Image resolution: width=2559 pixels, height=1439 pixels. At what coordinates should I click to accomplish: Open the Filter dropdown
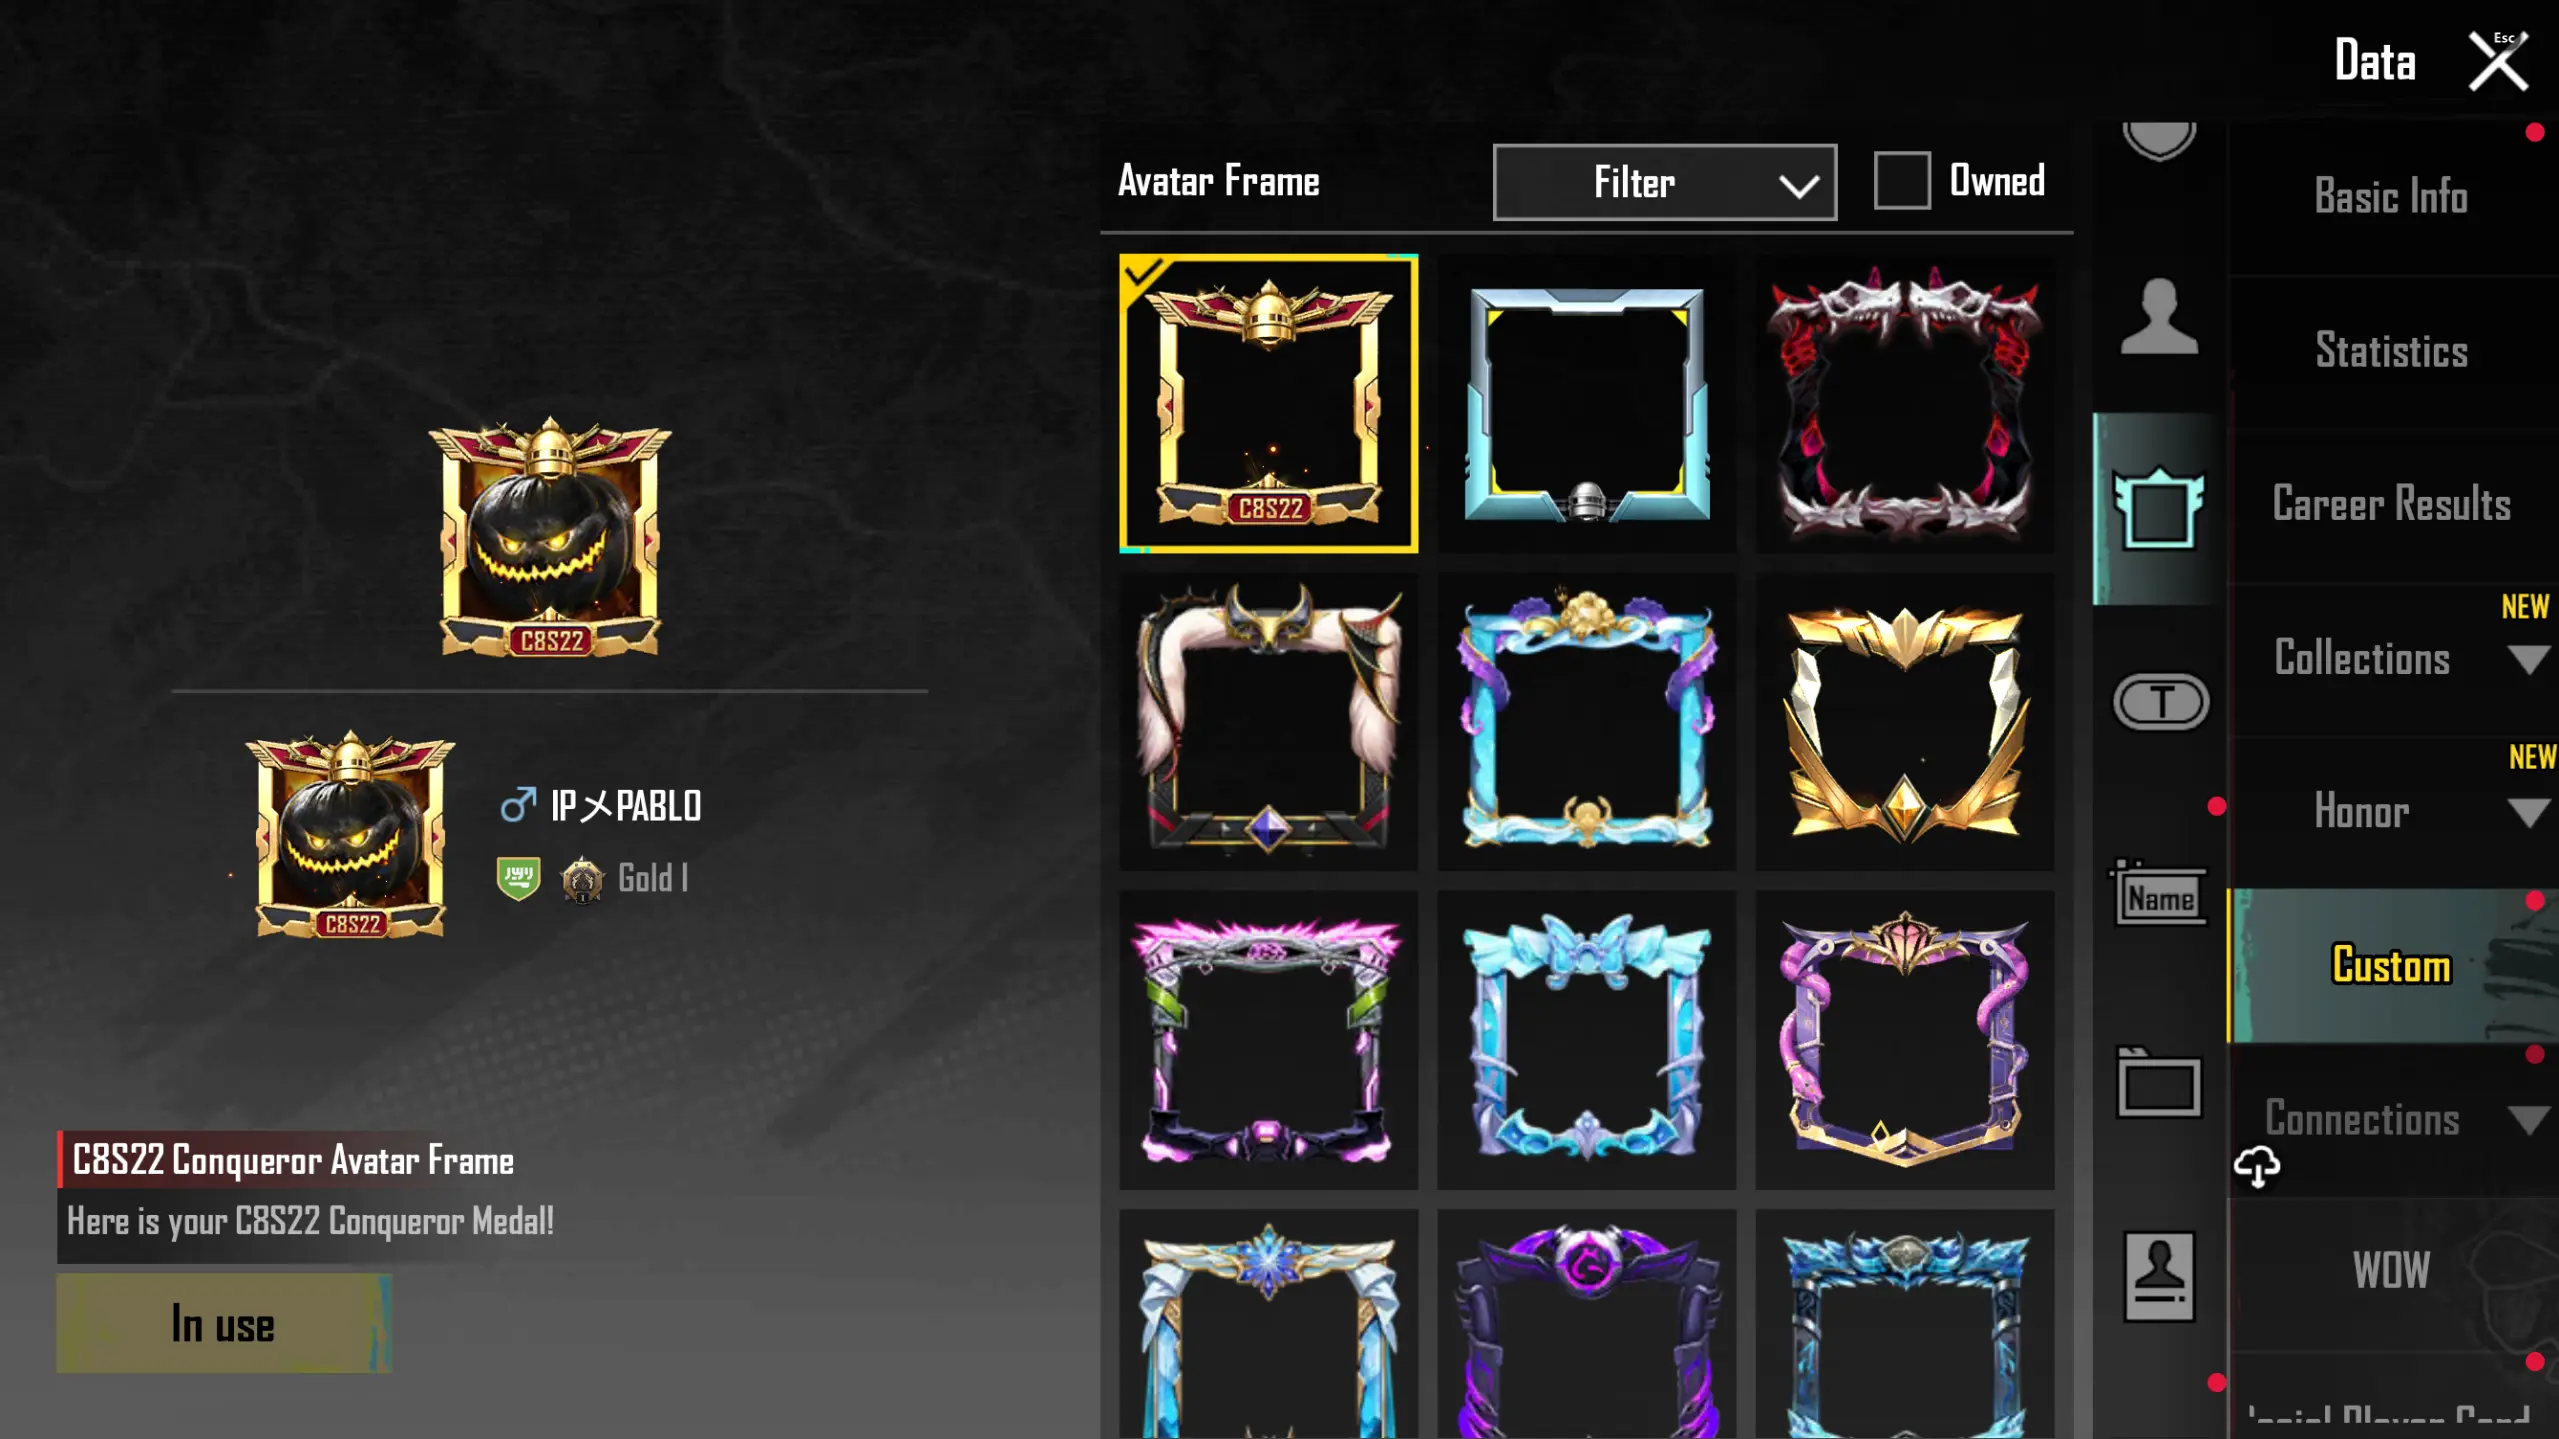[1664, 182]
